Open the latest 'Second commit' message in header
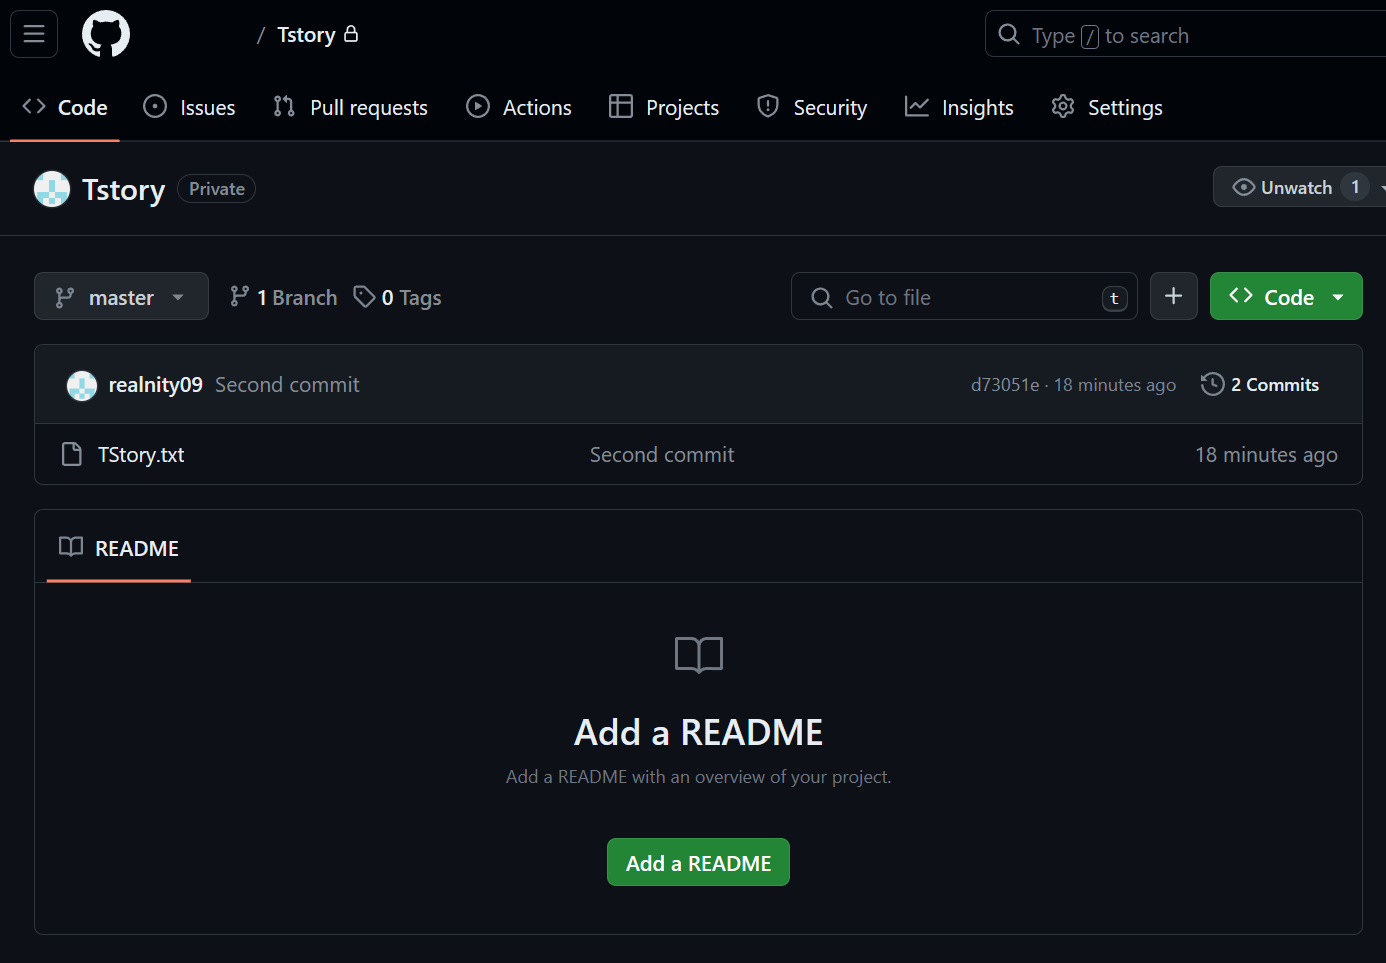This screenshot has height=963, width=1386. (287, 385)
